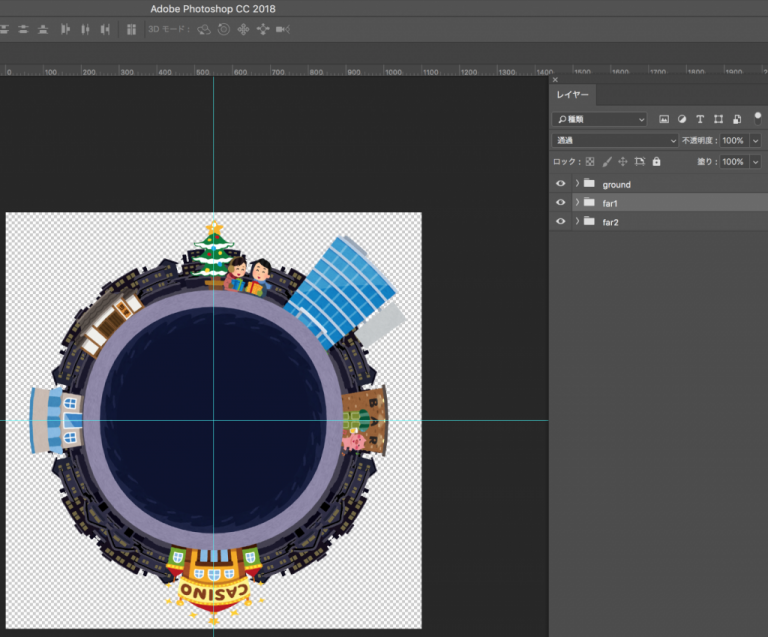Click the pixel layer filter icon
This screenshot has height=637, width=768.
[663, 119]
